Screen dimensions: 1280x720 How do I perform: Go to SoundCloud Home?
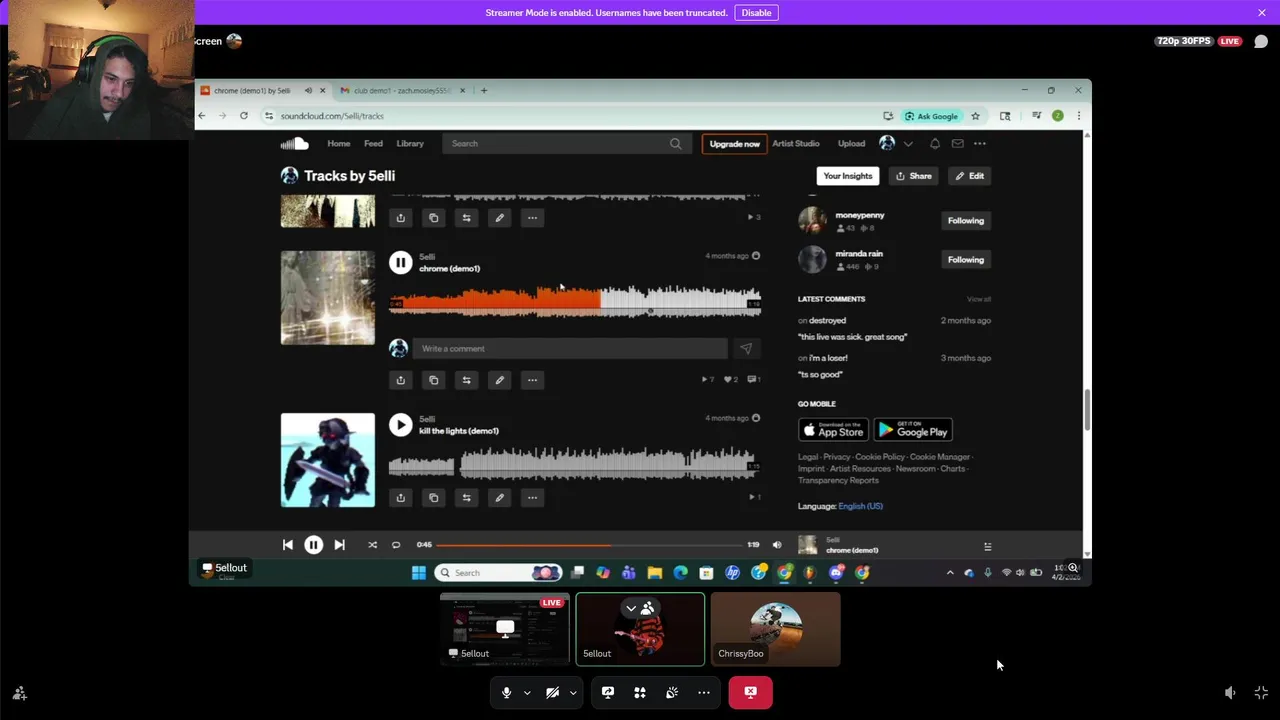click(x=339, y=144)
